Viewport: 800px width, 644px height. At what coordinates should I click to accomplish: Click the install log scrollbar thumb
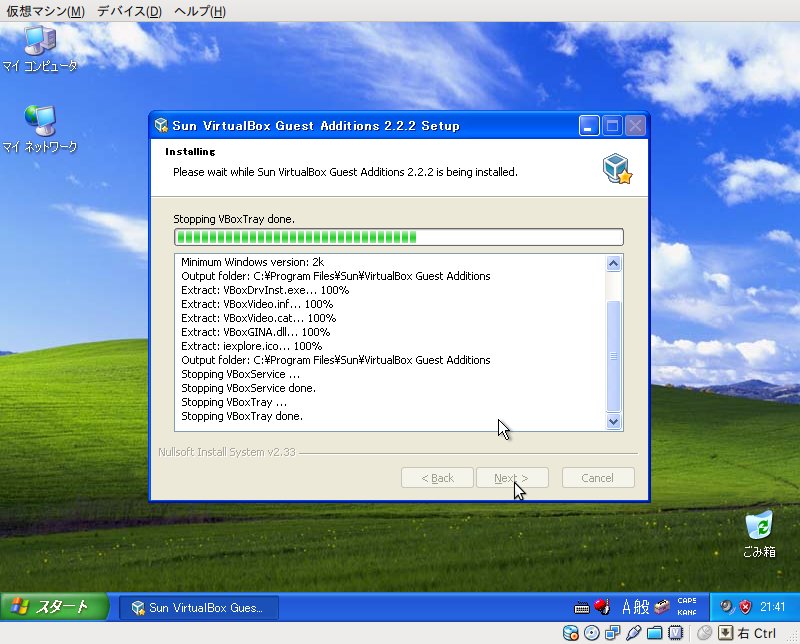click(x=613, y=356)
